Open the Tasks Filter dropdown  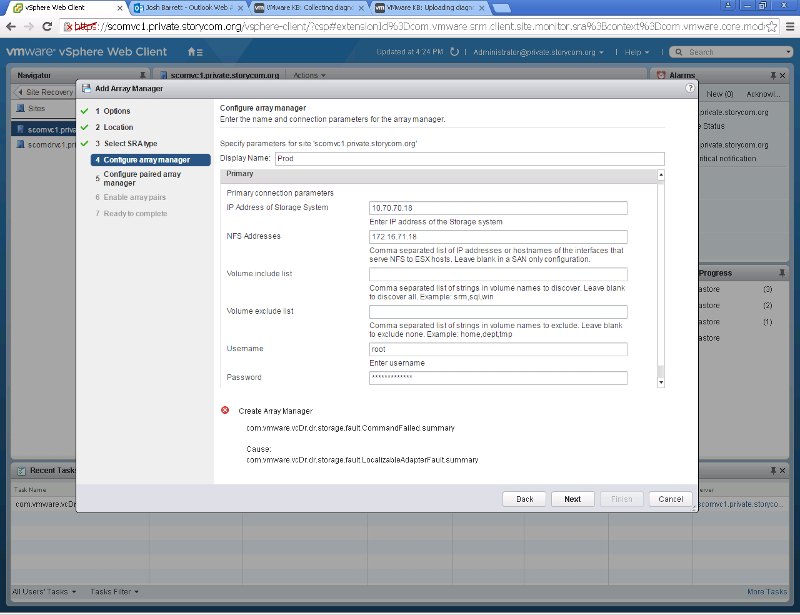point(115,592)
